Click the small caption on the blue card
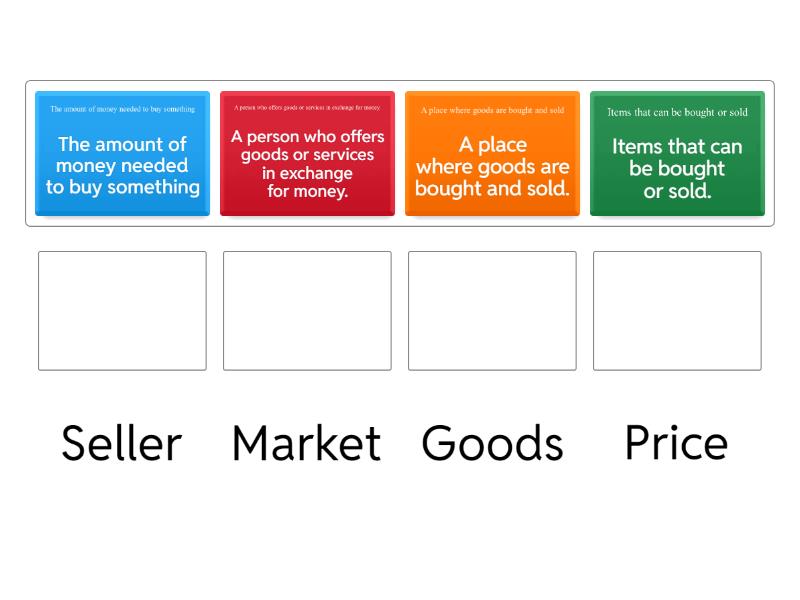This screenshot has width=800, height=600. pyautogui.click(x=122, y=108)
